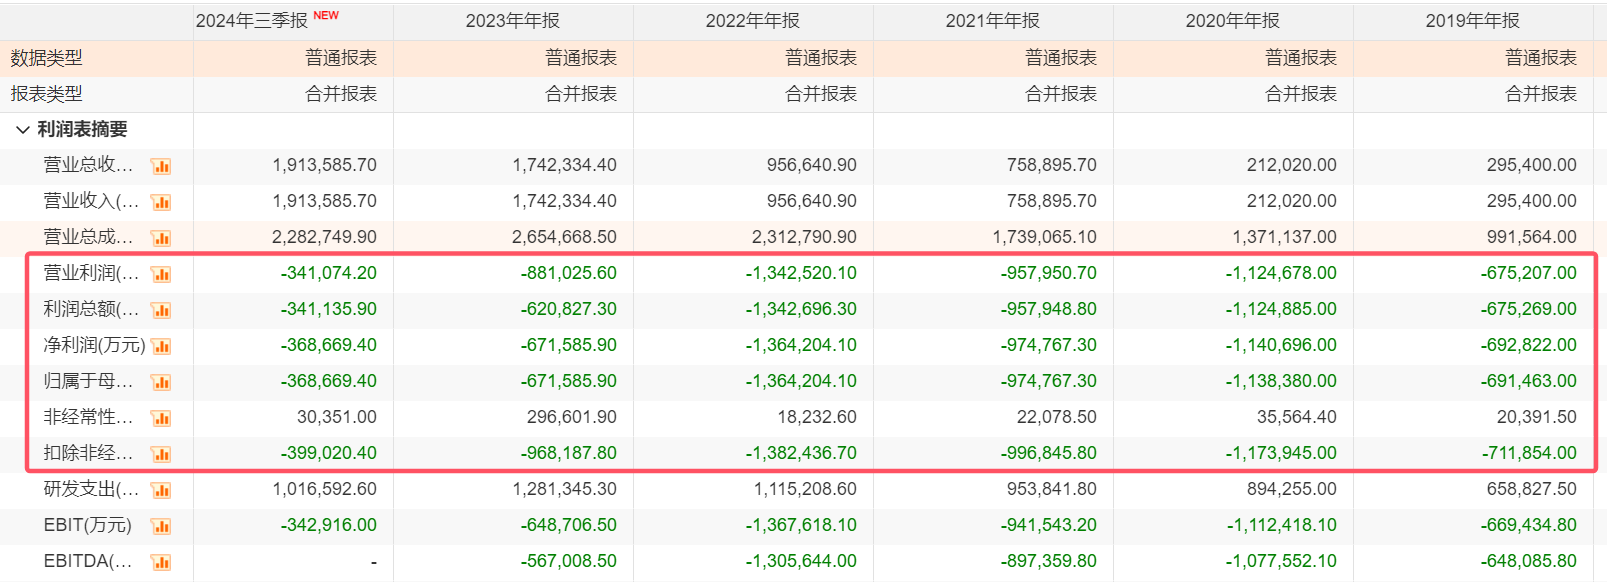Open chart icon for 归属于母 row

pyautogui.click(x=161, y=382)
